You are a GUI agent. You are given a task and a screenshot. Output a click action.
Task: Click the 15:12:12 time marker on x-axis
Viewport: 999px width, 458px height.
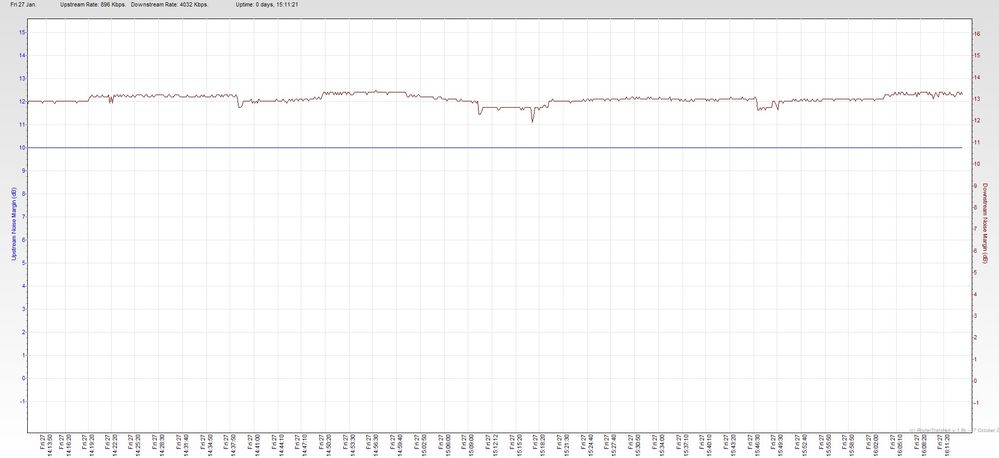(494, 445)
